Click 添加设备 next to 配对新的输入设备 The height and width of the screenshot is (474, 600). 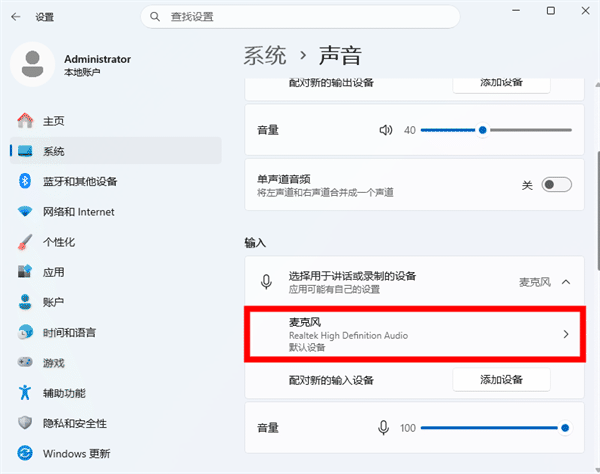coord(501,380)
